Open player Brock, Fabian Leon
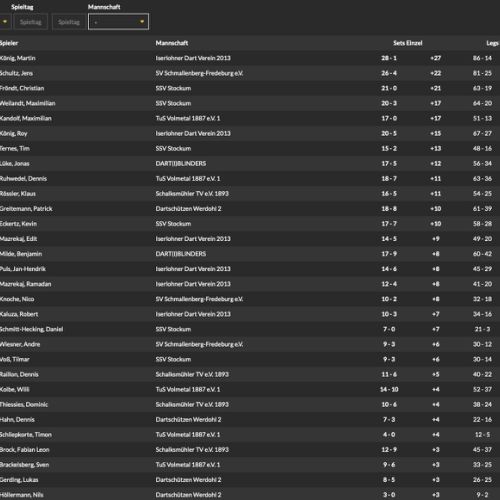Viewport: 500px width, 500px height. pyautogui.click(x=25, y=450)
